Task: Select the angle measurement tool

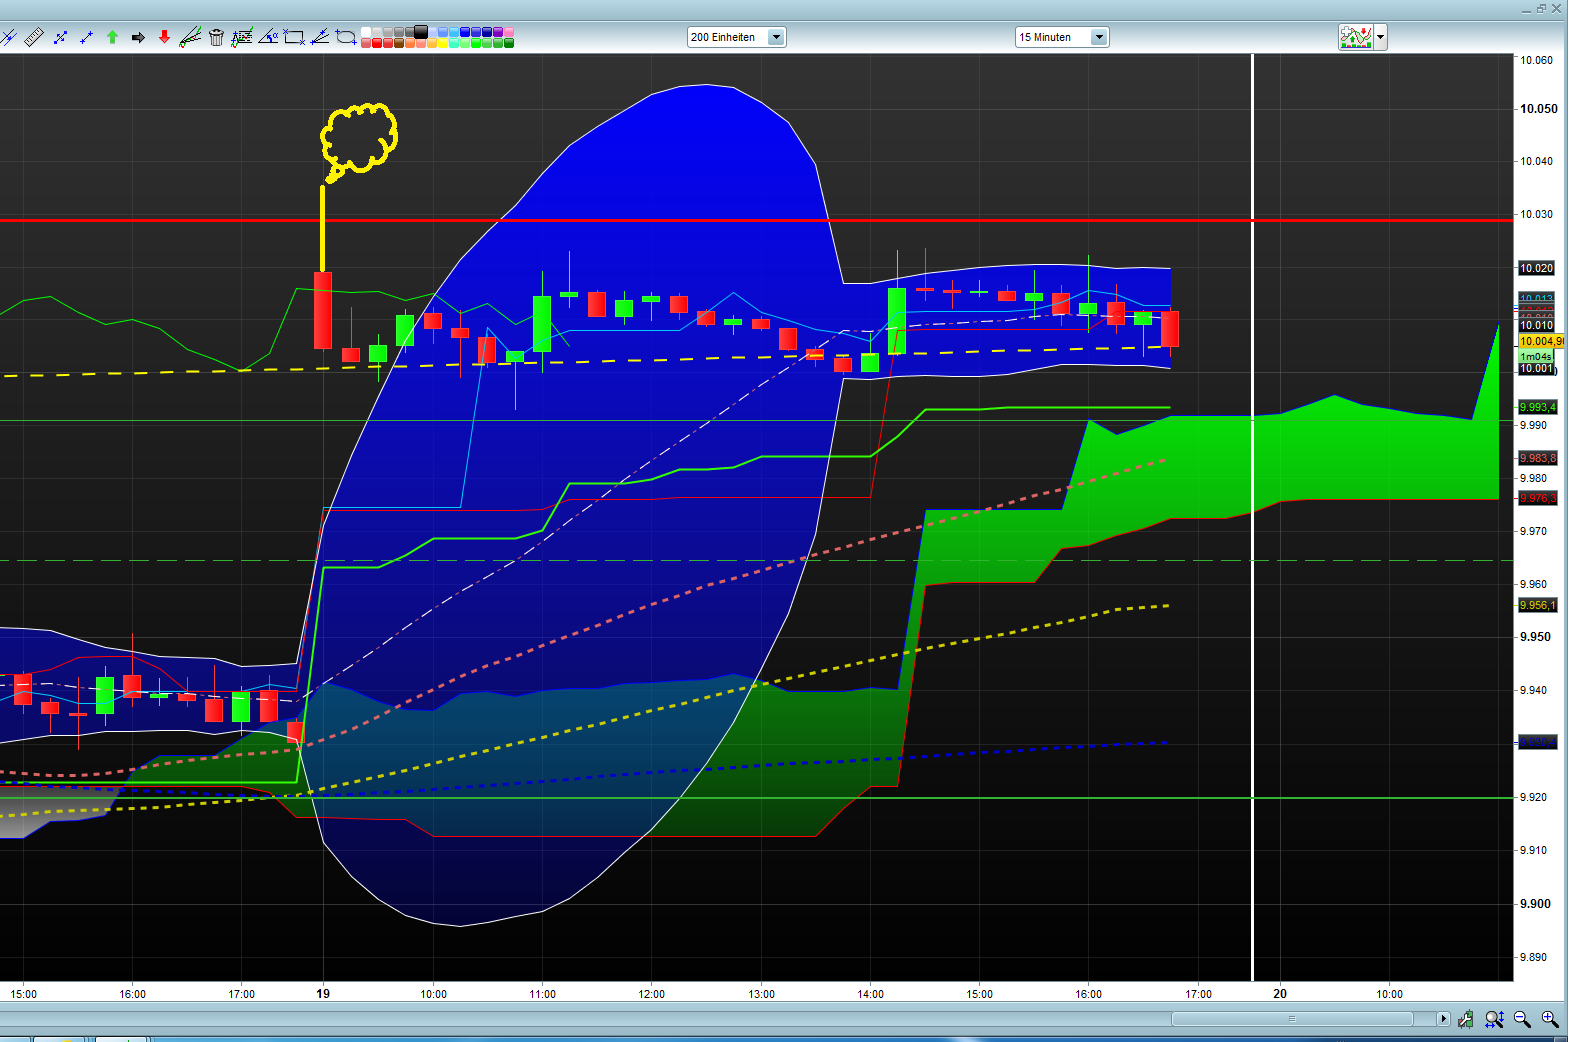Action: tap(268, 37)
